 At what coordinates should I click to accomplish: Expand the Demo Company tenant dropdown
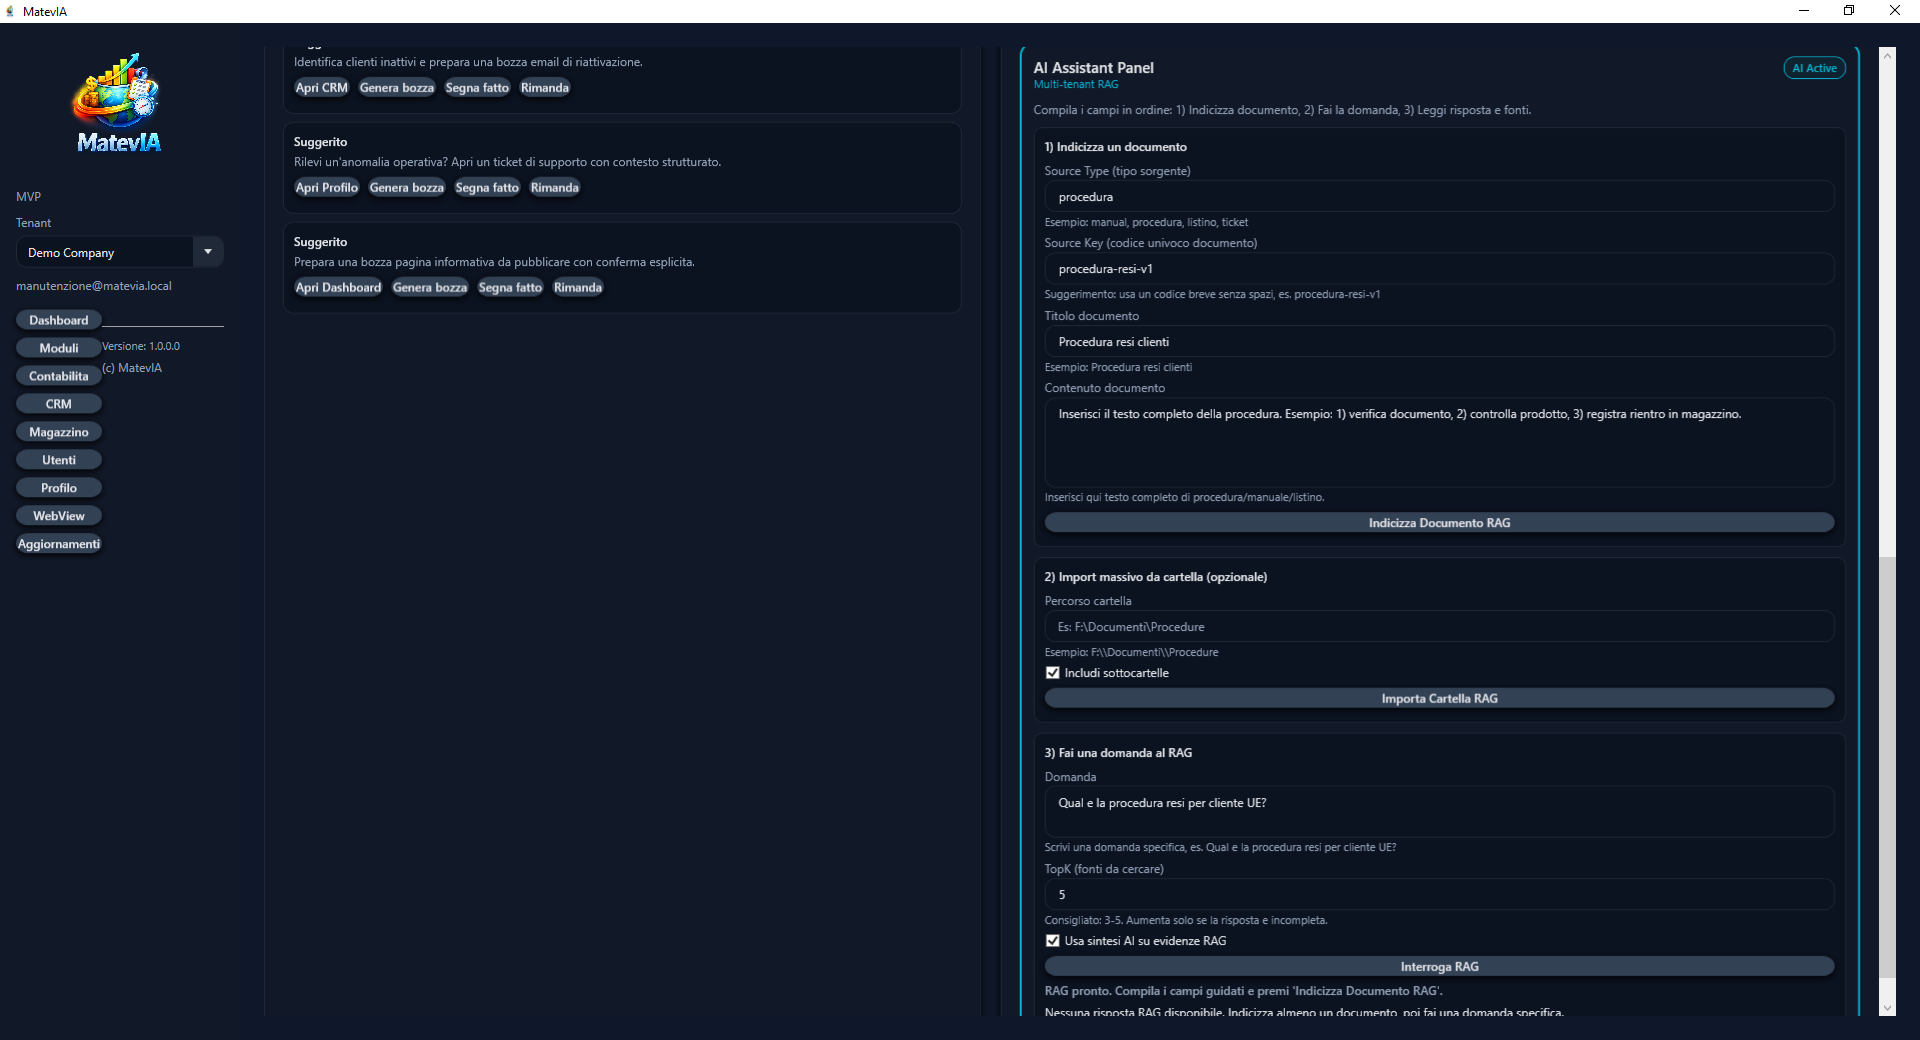(x=208, y=252)
